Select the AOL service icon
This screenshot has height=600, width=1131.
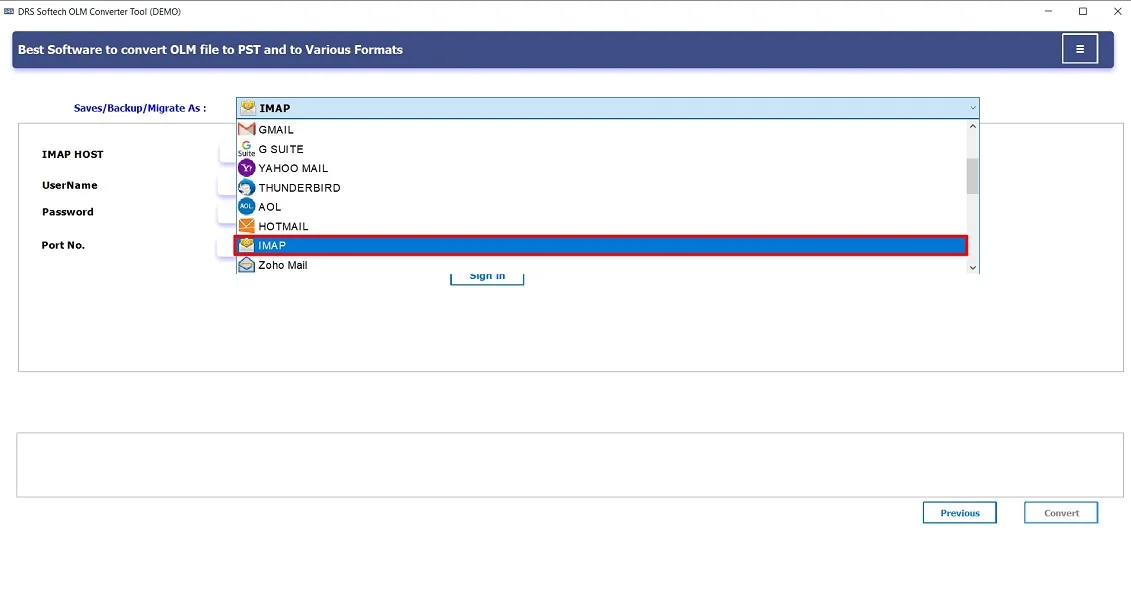(246, 206)
